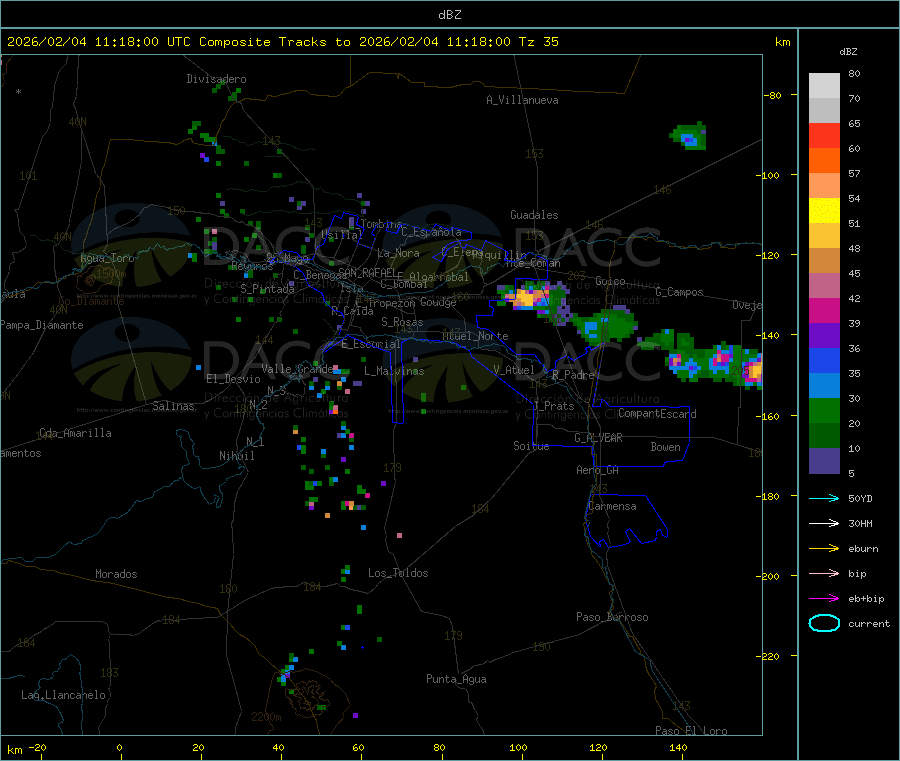Click the Carmensa map label
Screen dimensions: 900x761
pyautogui.click(x=612, y=506)
